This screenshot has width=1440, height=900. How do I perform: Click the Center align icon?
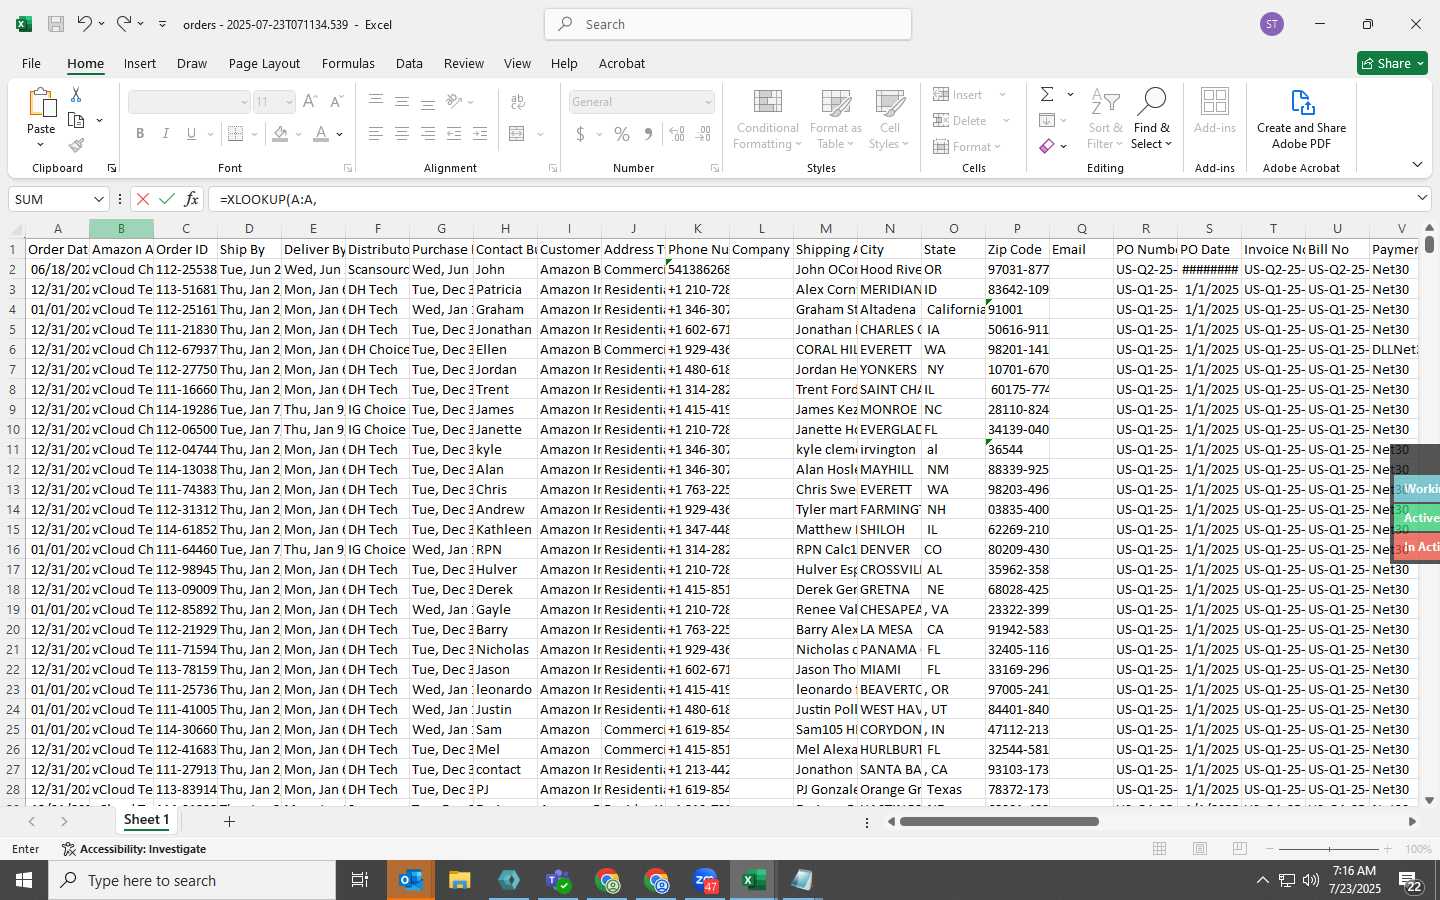[x=402, y=133]
